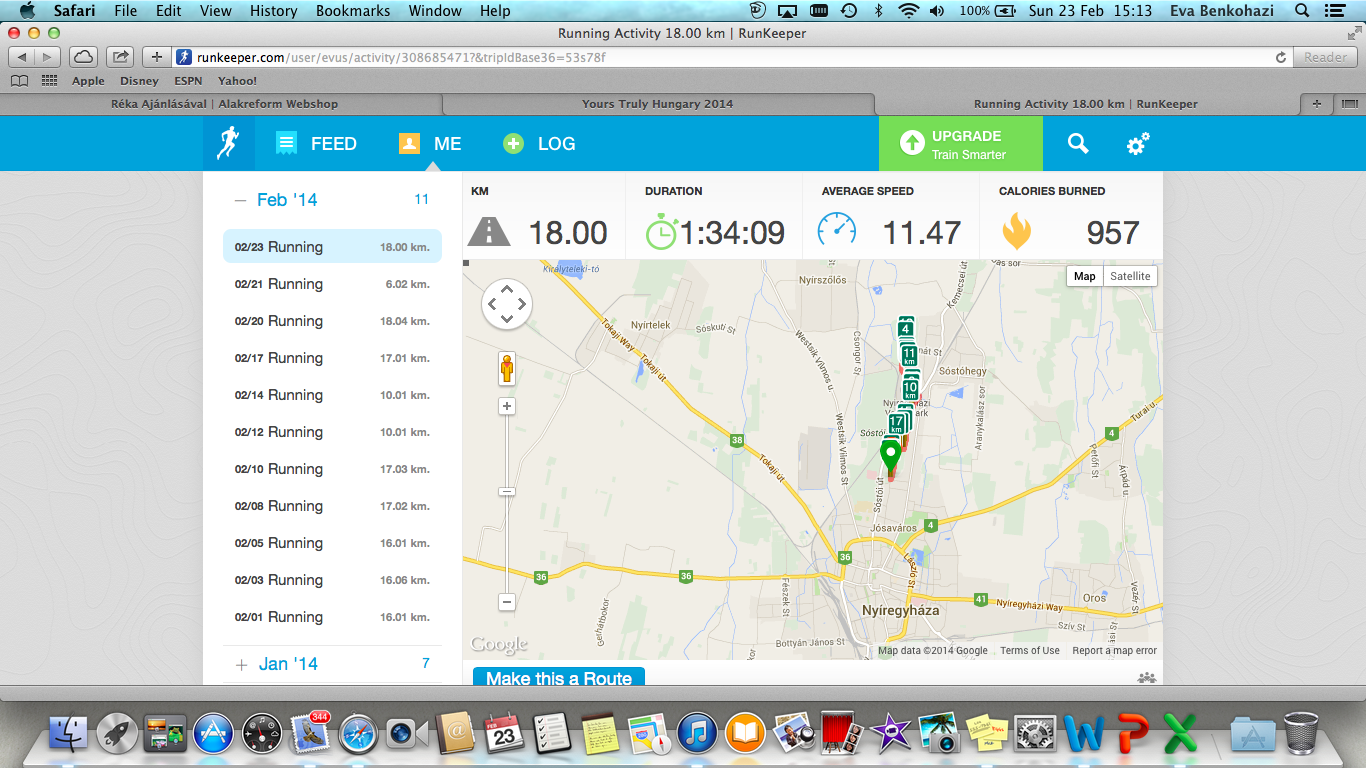Select the 02/01 Running 16.01 km activity
Screen dimensions: 1366x768
pyautogui.click(x=332, y=617)
